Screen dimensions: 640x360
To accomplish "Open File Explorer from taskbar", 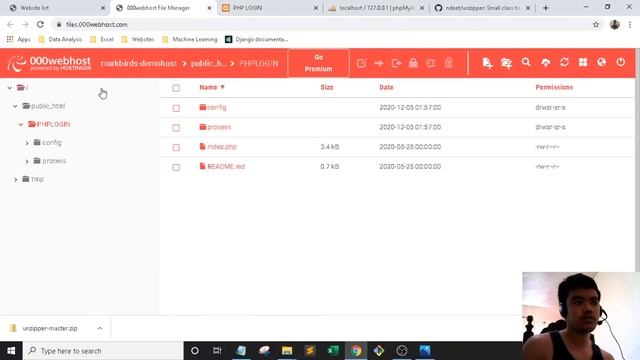I will click(287, 351).
